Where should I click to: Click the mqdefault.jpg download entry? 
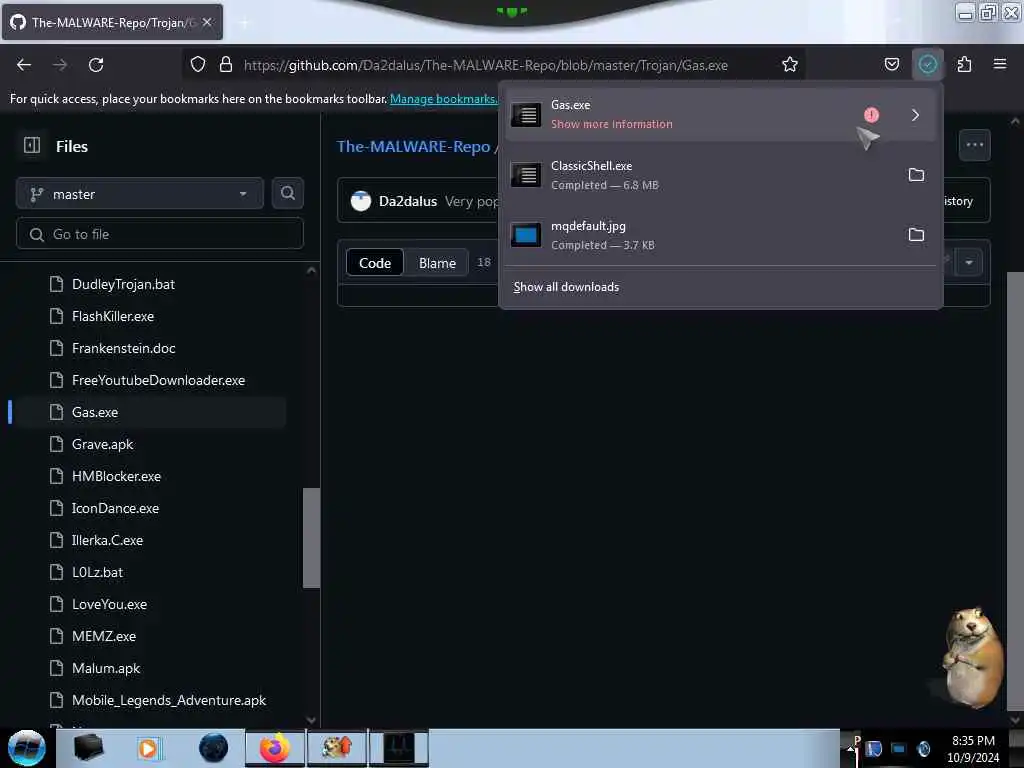pyautogui.click(x=721, y=235)
